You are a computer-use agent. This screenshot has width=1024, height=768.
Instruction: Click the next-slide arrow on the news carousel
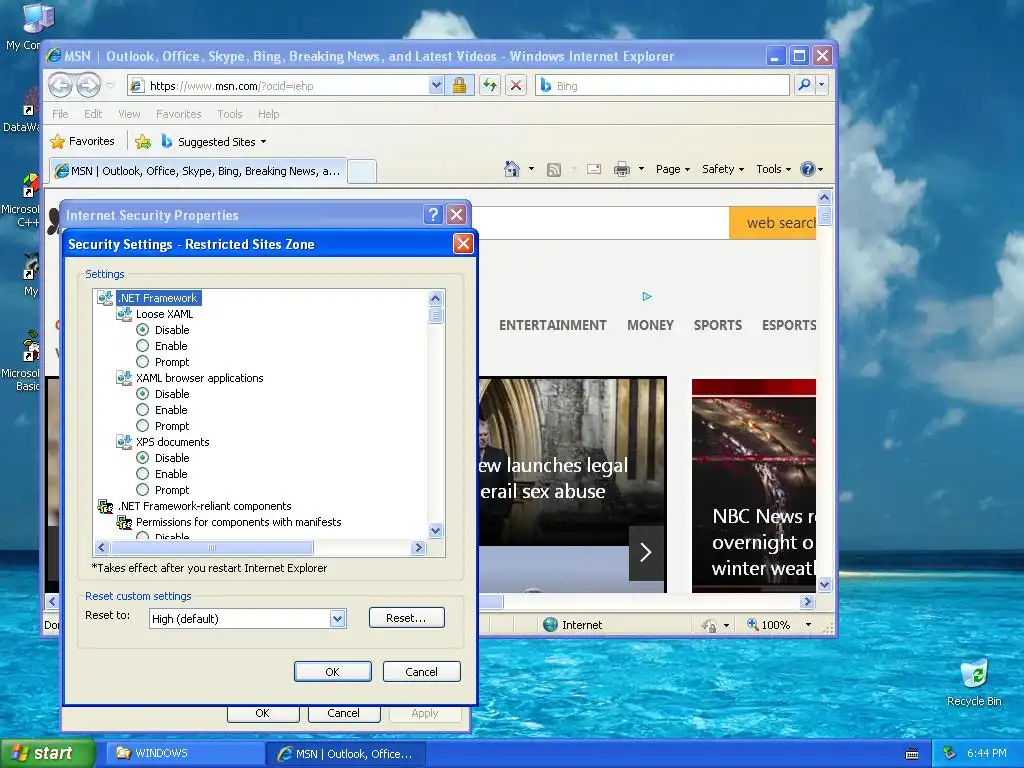click(x=646, y=552)
